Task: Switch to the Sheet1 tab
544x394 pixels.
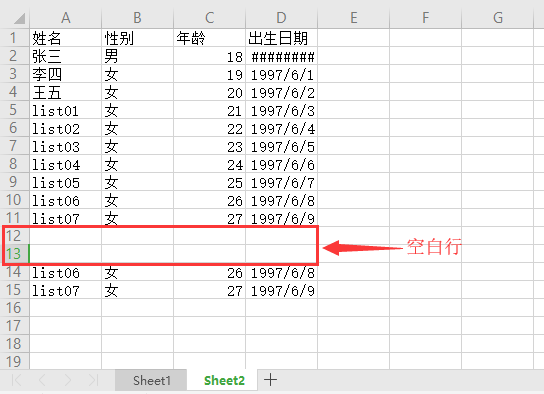Action: point(152,380)
